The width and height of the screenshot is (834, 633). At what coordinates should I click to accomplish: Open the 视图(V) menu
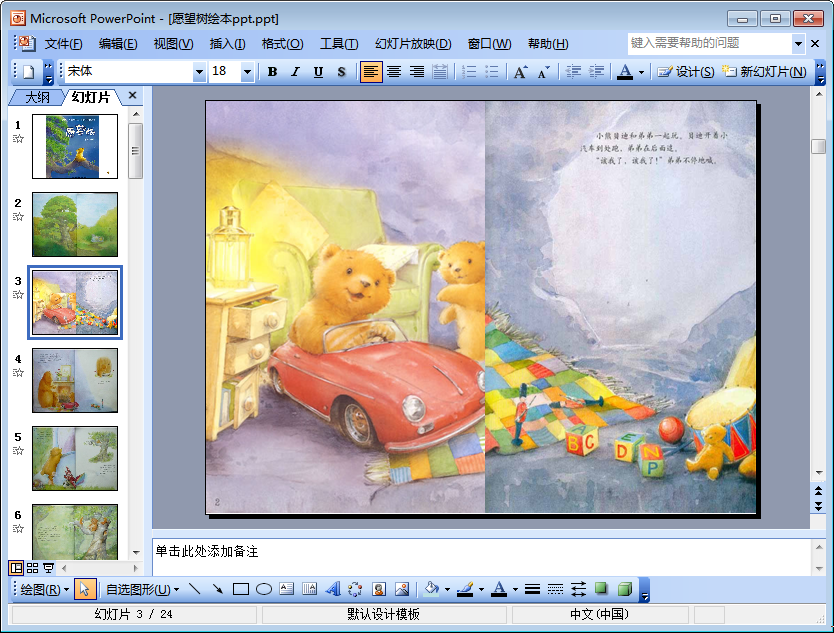(x=173, y=44)
